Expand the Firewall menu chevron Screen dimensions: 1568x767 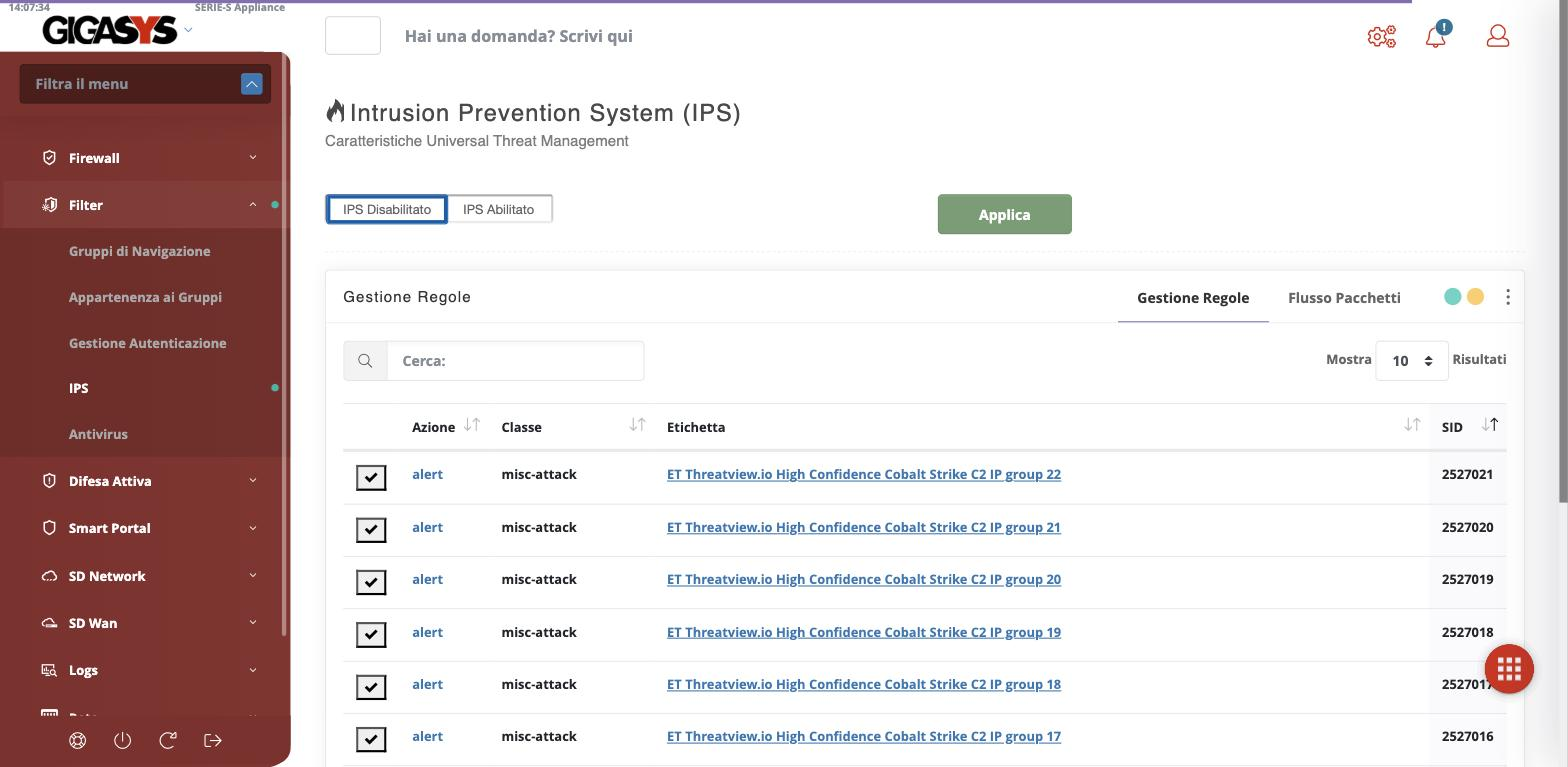253,157
